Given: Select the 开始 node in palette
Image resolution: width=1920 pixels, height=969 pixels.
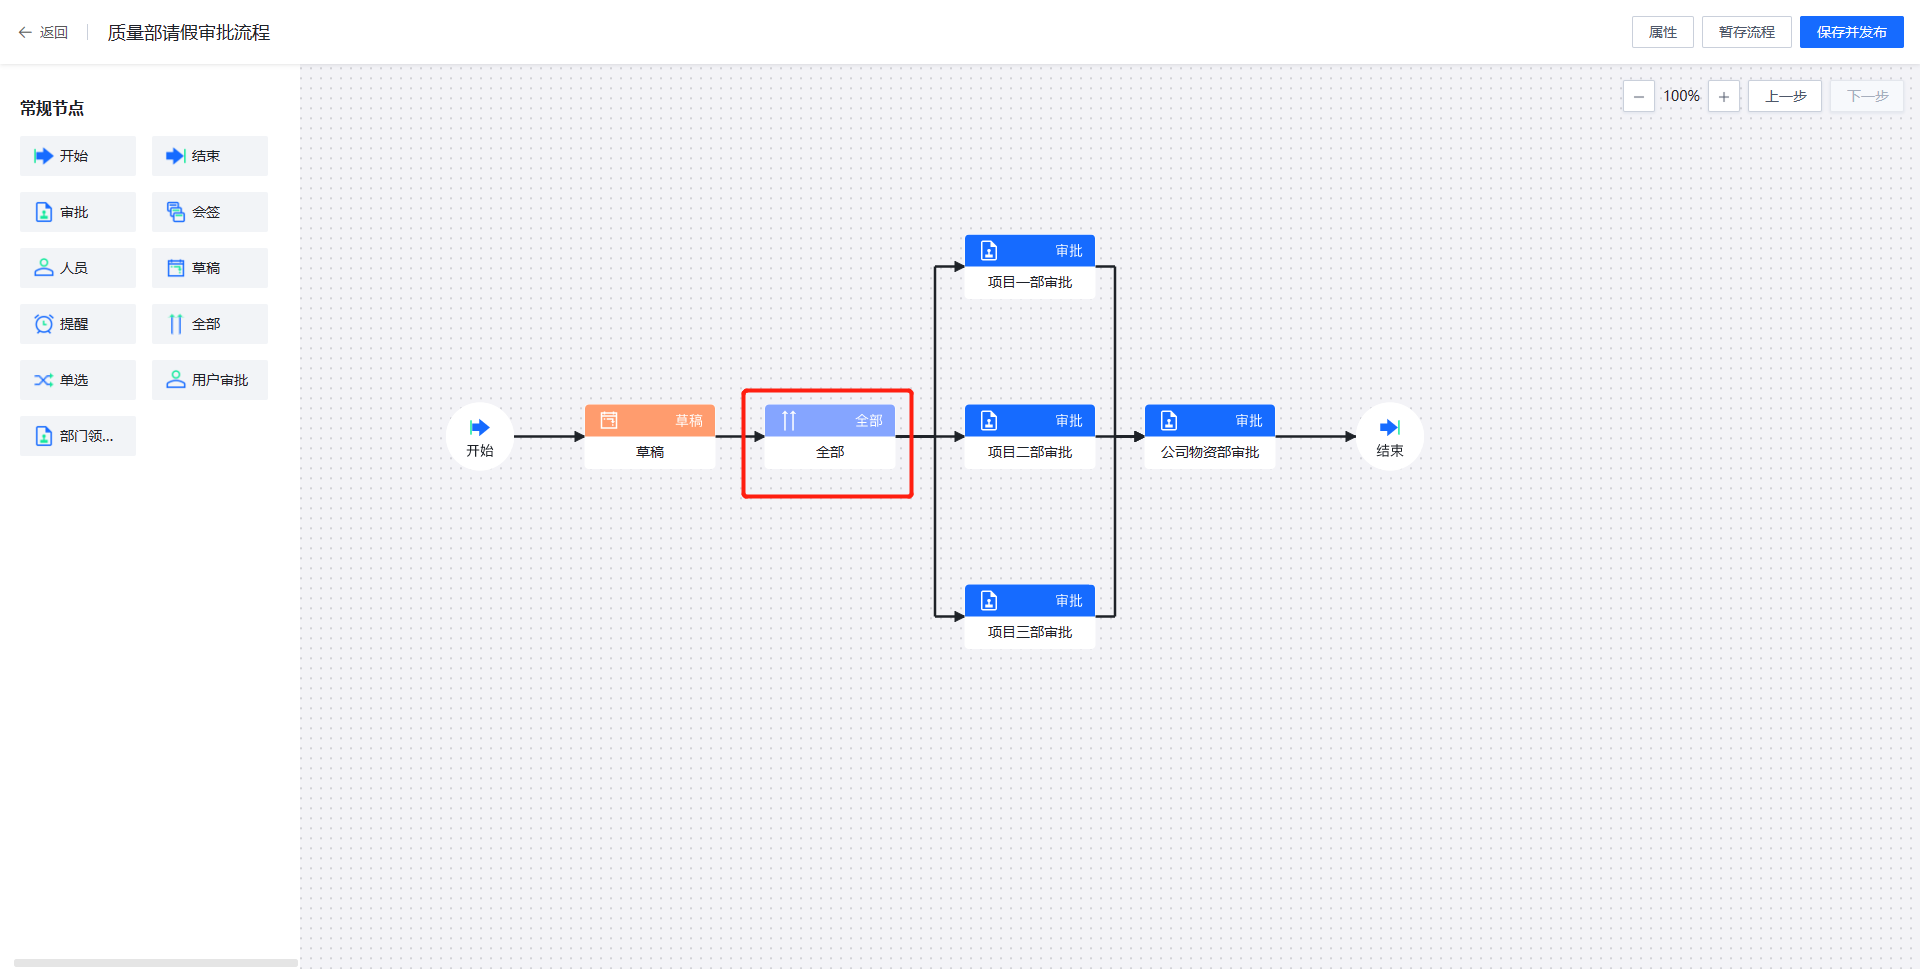Looking at the screenshot, I should tap(78, 156).
